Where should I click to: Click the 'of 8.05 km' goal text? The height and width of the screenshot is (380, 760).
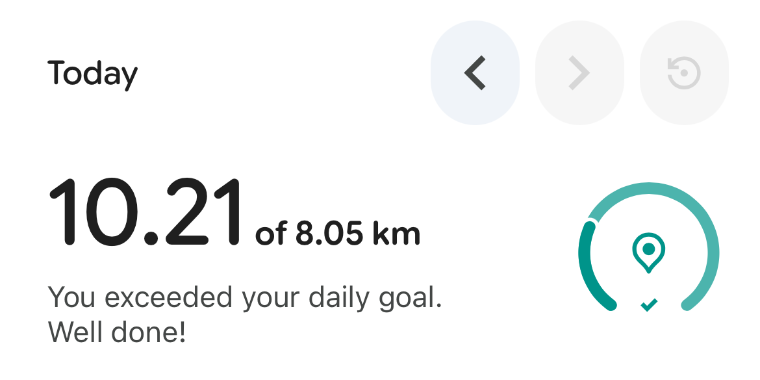tap(338, 234)
